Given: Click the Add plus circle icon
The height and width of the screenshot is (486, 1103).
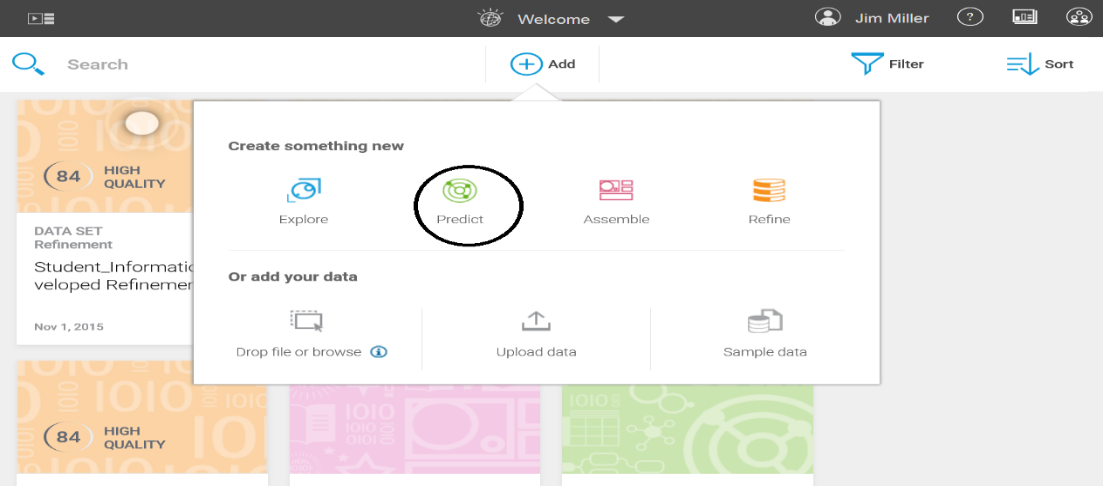Looking at the screenshot, I should pyautogui.click(x=526, y=64).
